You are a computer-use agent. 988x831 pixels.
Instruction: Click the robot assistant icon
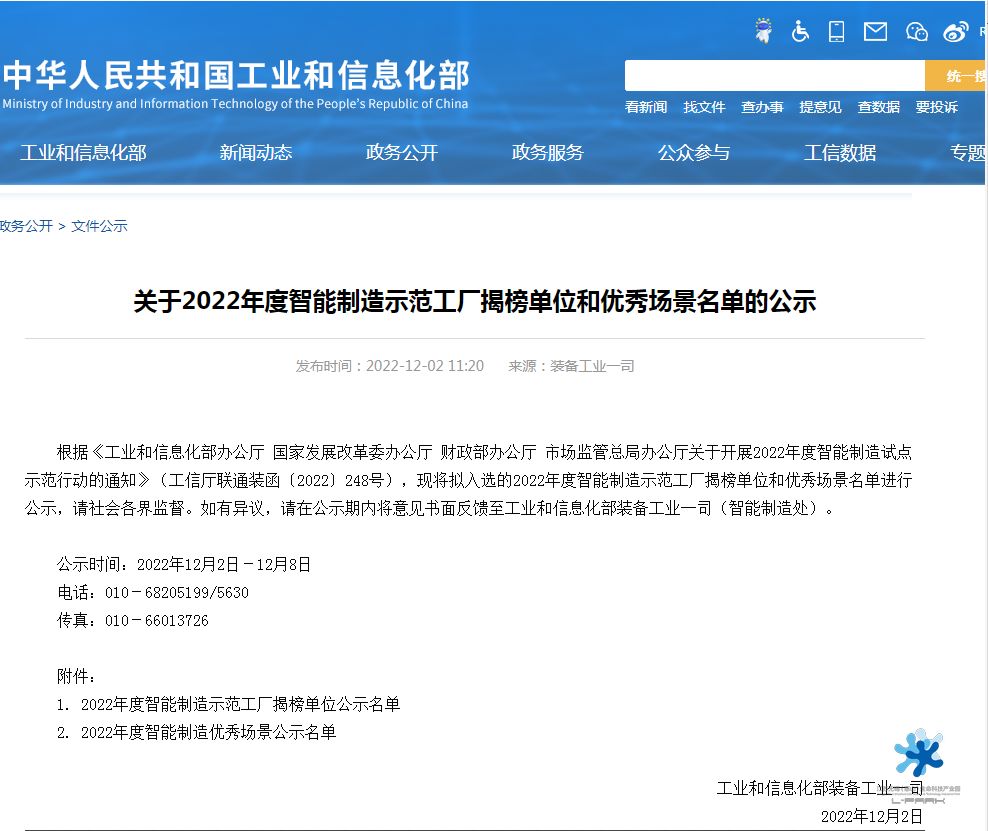(x=764, y=31)
